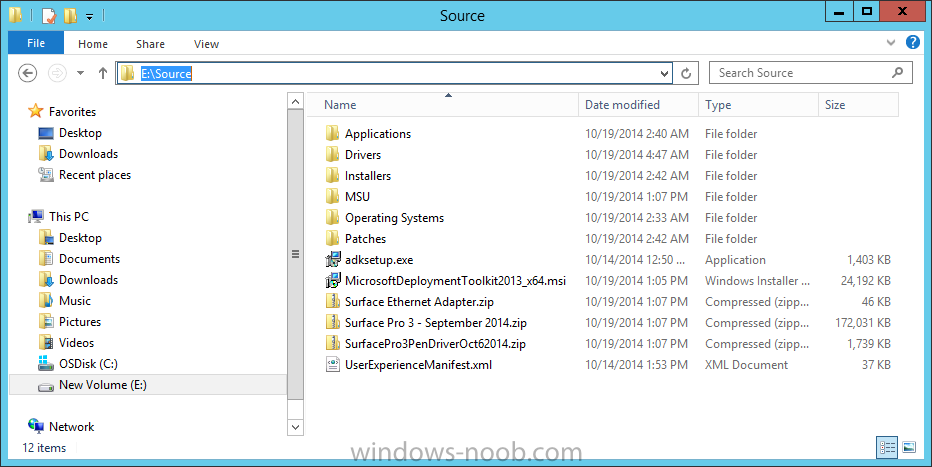Viewport: 932px width, 467px height.
Task: Open the blue Help question mark
Action: pyautogui.click(x=912, y=42)
